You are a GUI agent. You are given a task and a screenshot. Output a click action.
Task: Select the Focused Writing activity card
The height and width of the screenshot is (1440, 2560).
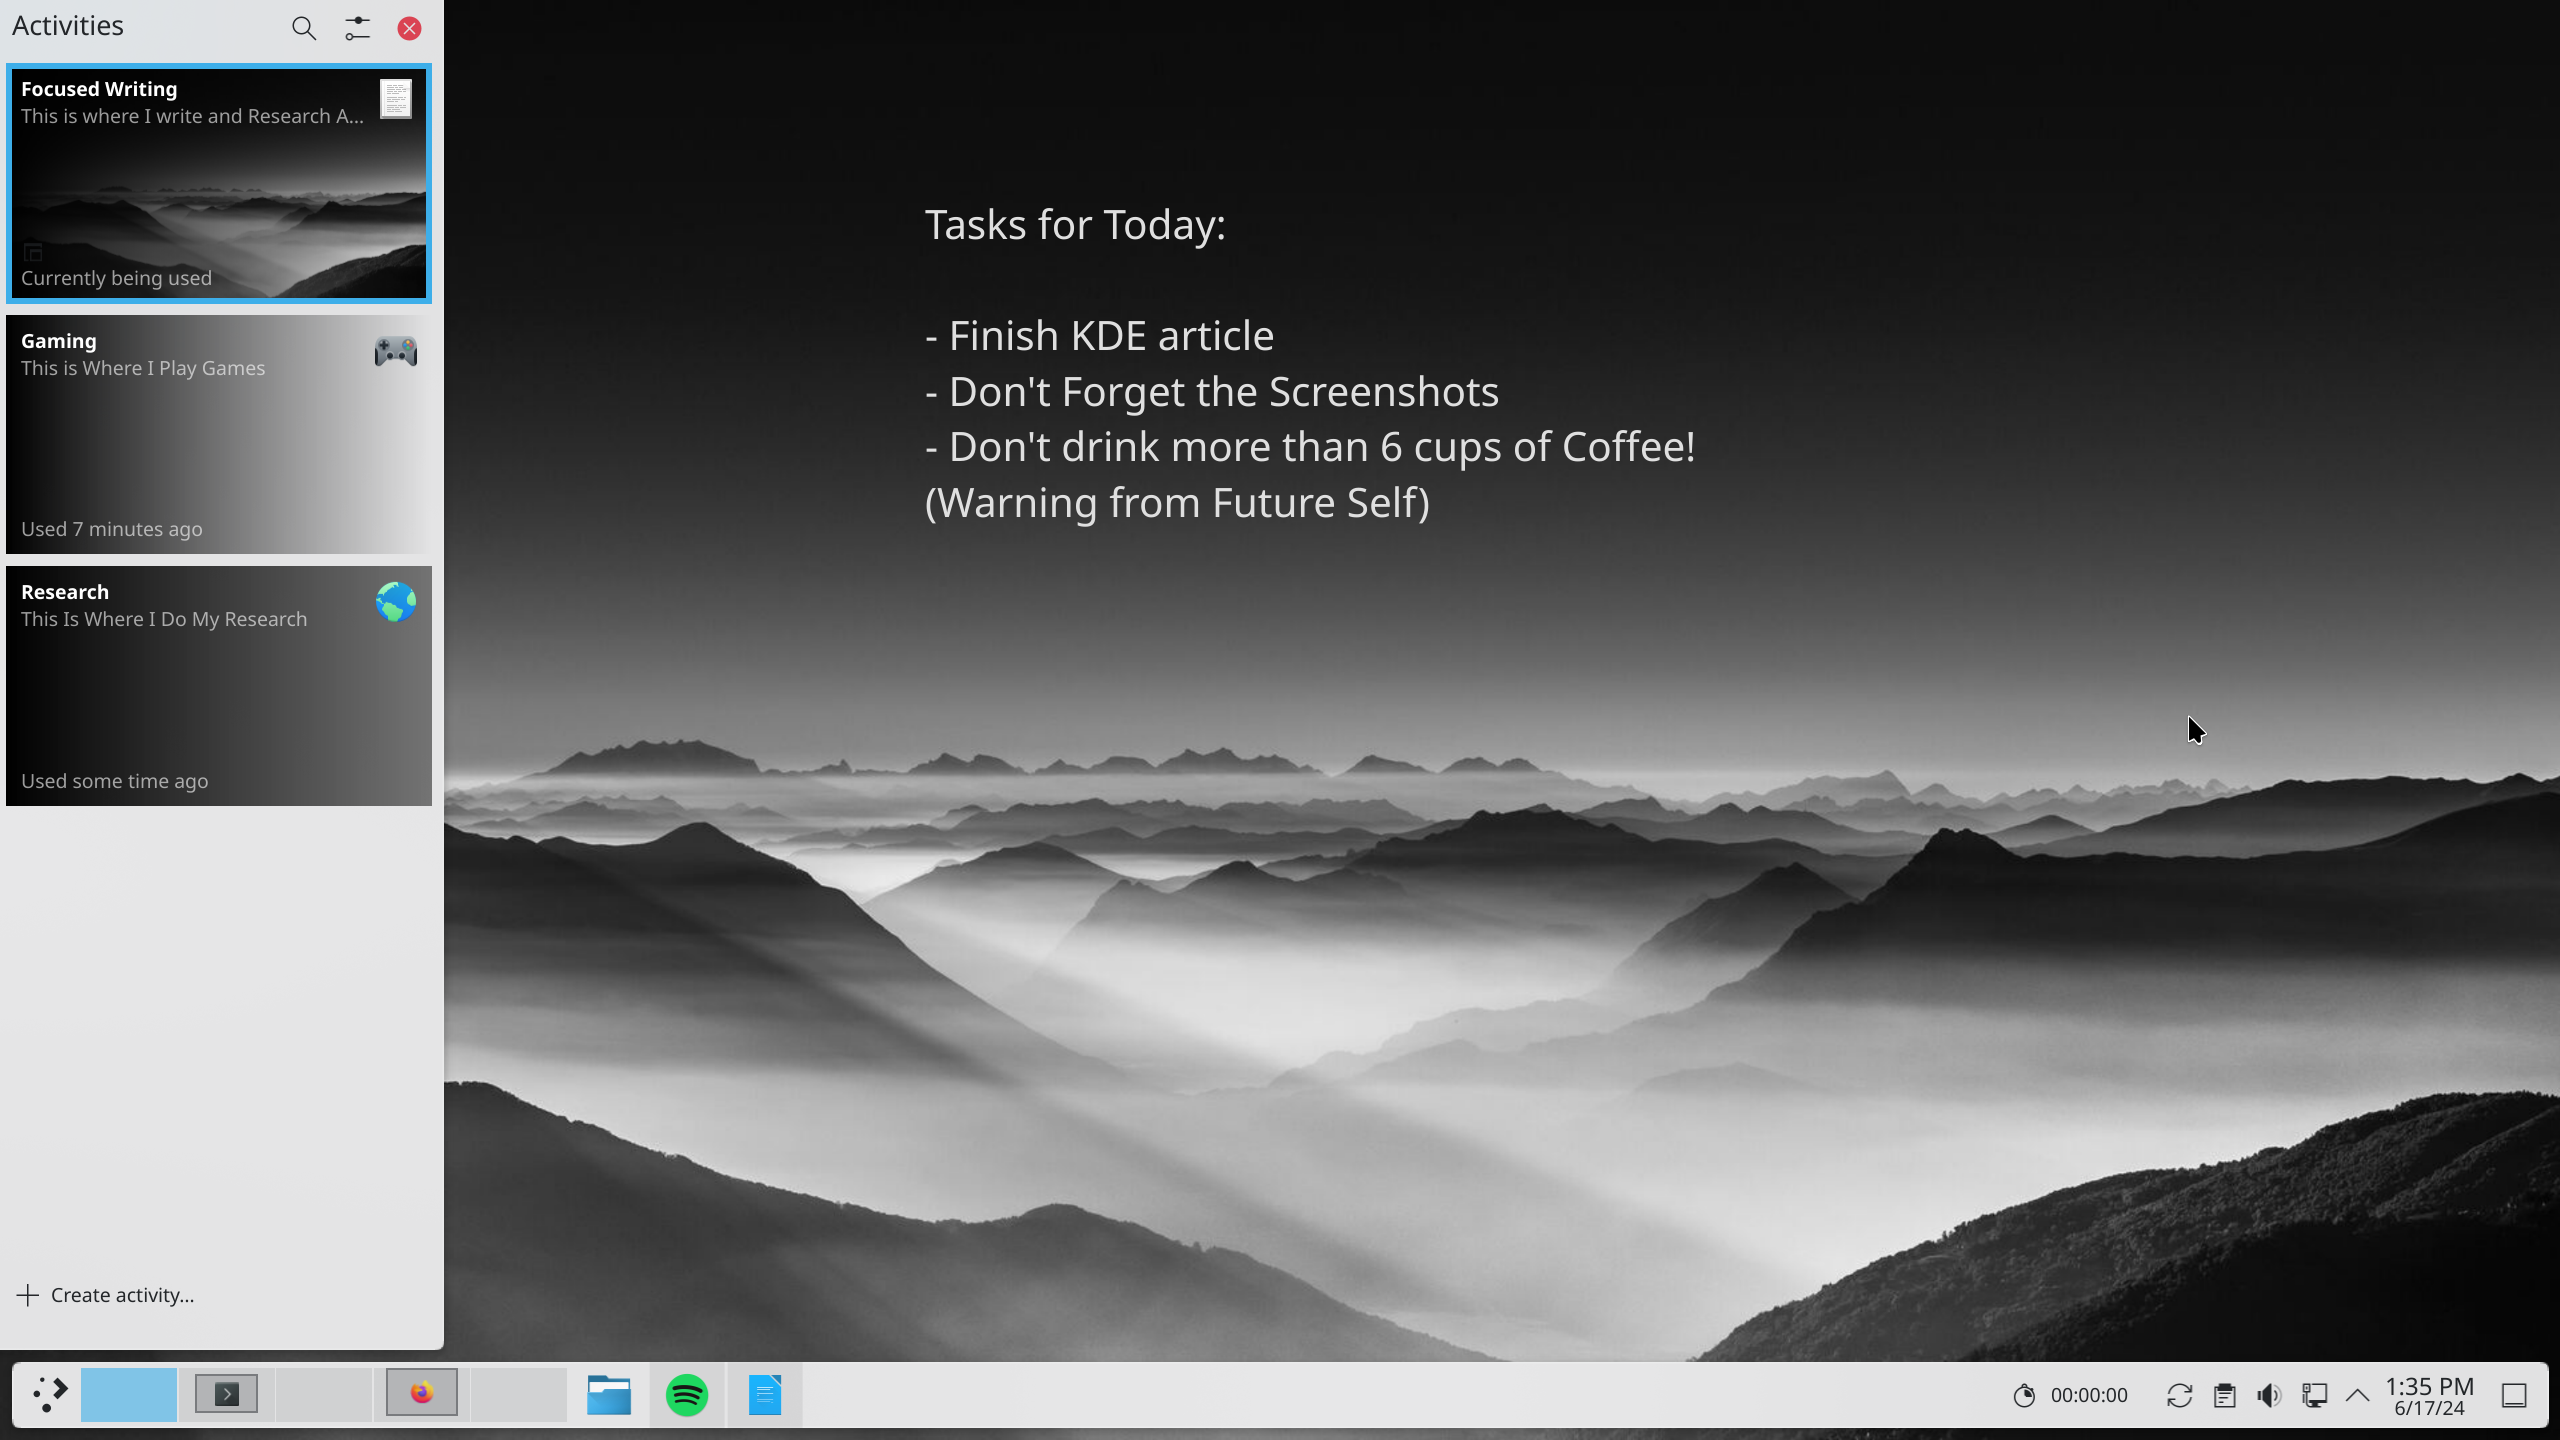[x=218, y=184]
